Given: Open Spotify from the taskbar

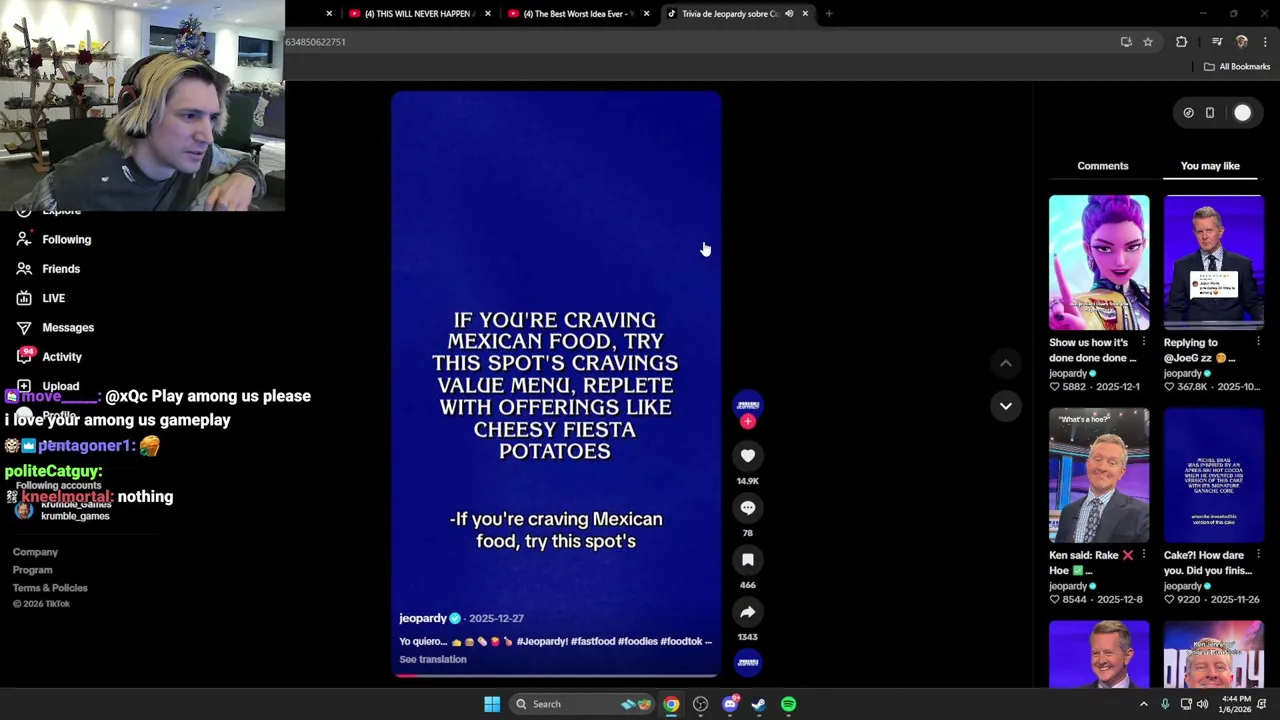Looking at the screenshot, I should click(788, 704).
